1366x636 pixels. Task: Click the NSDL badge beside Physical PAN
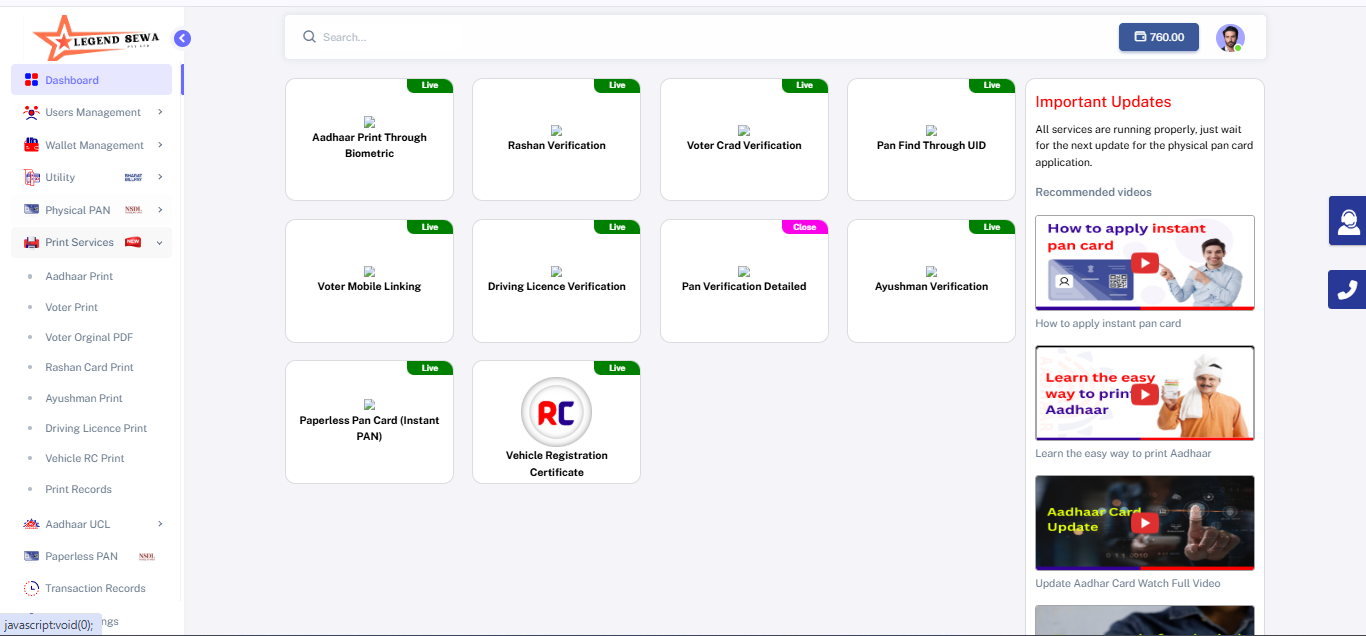[x=133, y=210]
